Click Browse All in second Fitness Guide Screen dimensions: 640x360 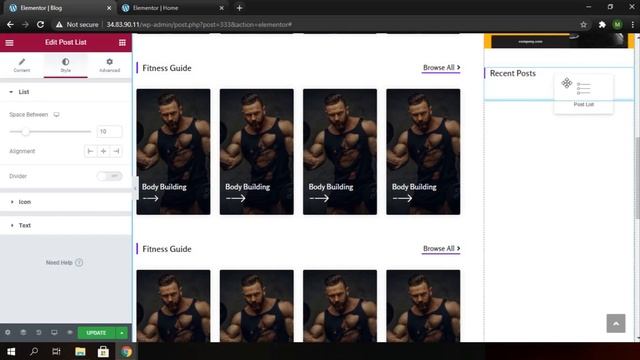(x=441, y=249)
